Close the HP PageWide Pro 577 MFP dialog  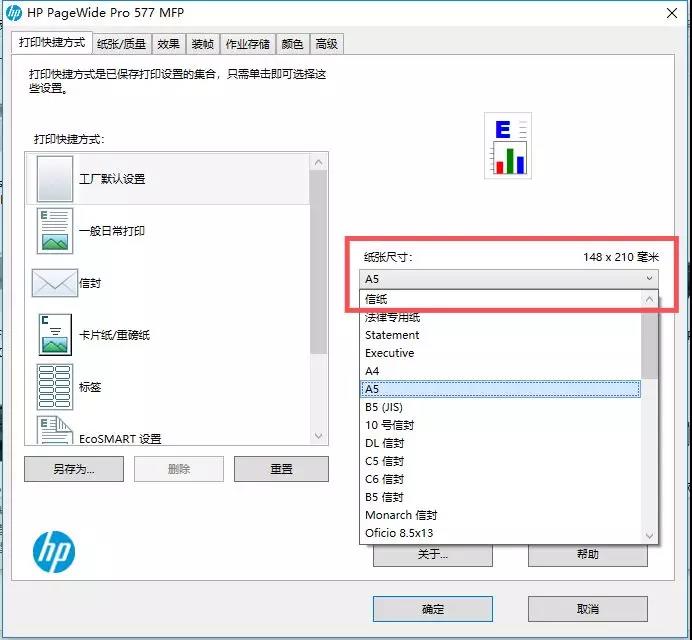[x=672, y=13]
